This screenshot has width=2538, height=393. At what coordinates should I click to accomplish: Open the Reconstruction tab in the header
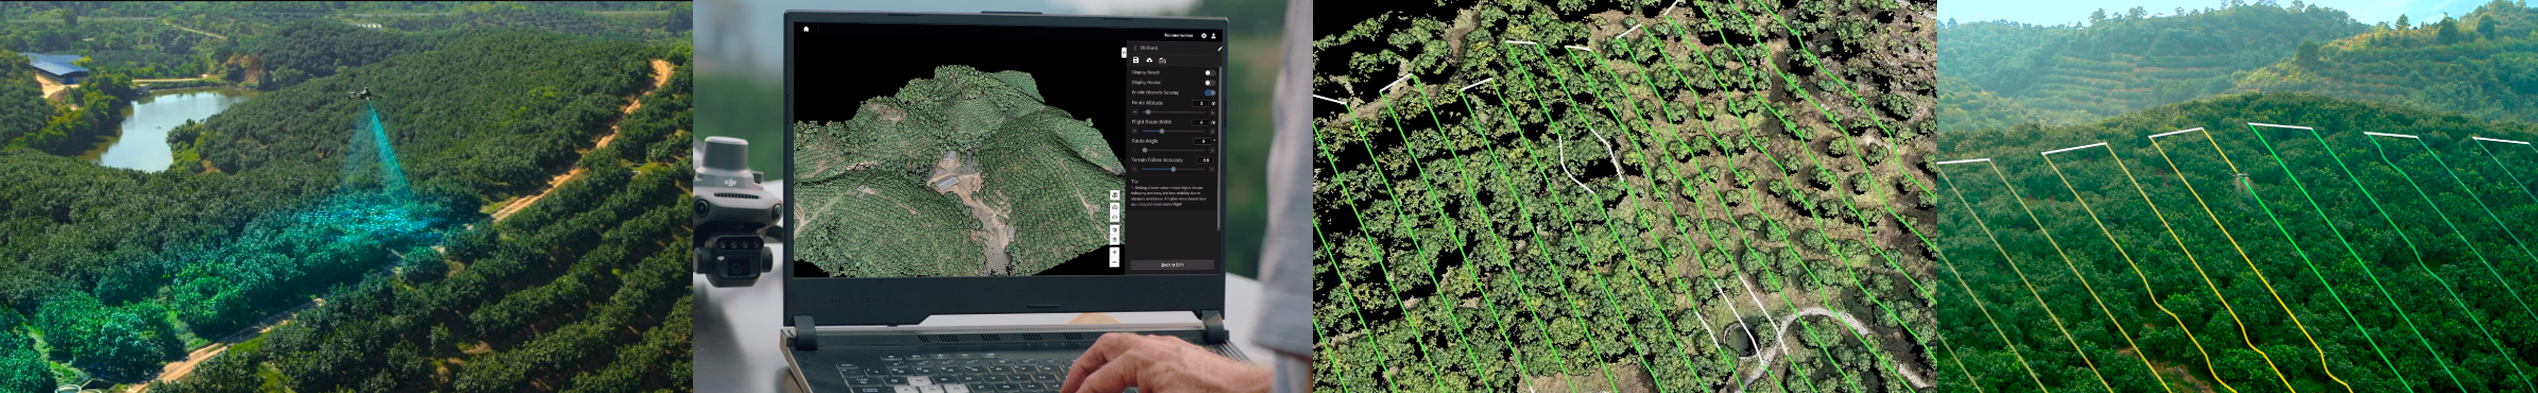click(x=1179, y=35)
